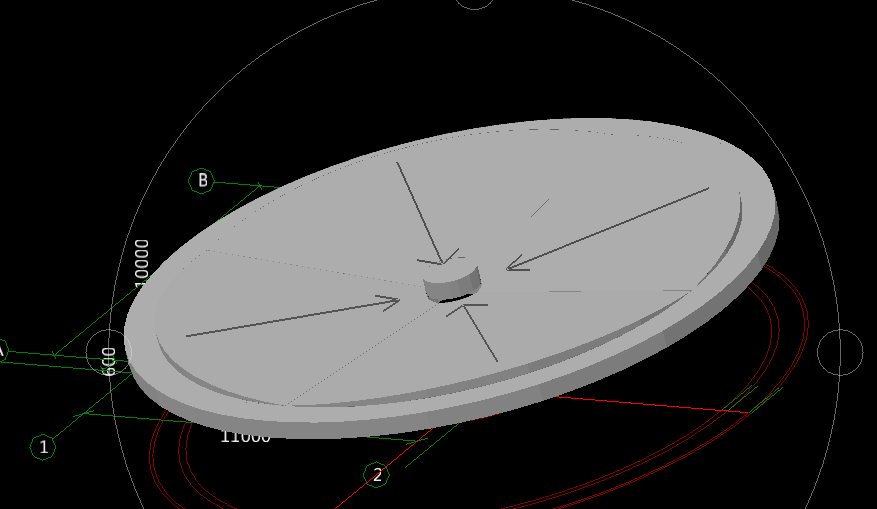Select grid bubble labeled 2
The height and width of the screenshot is (509, 877).
pos(376,475)
